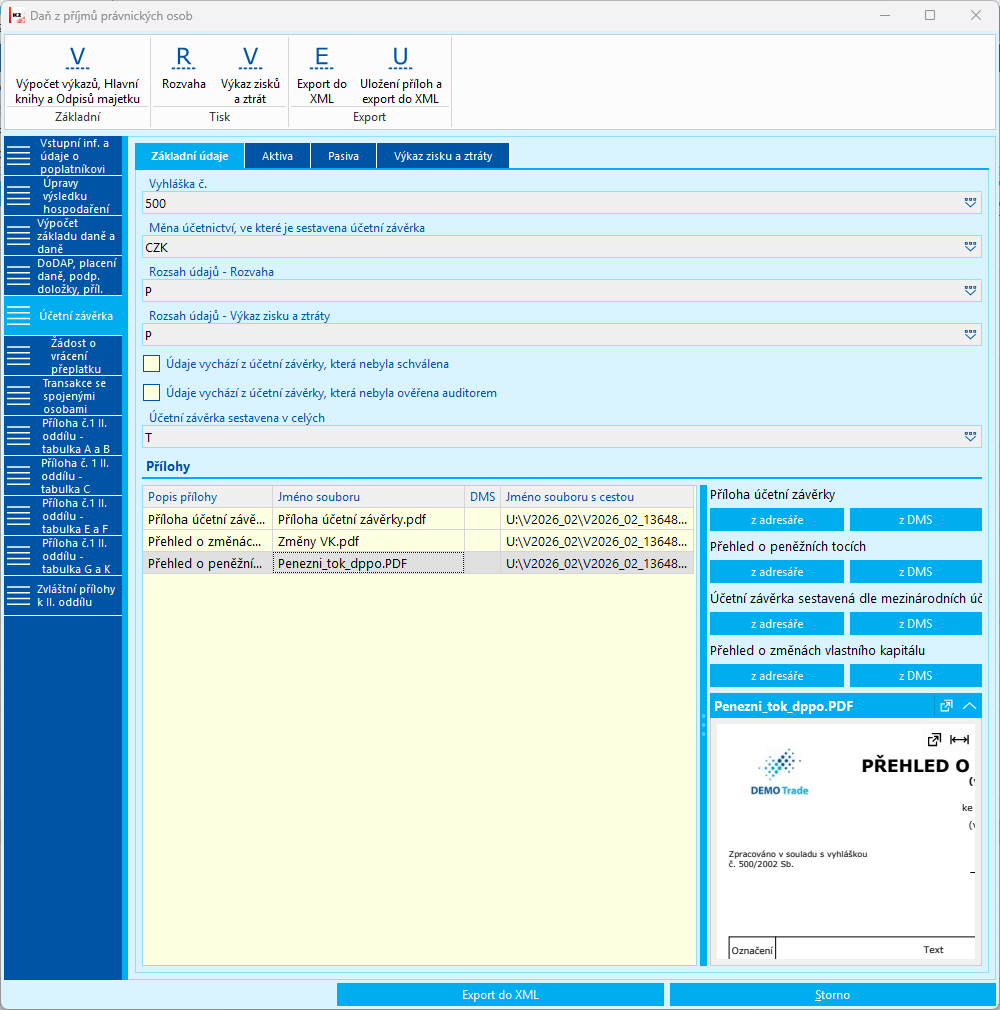Toggle 'nebyla ověřena auditorem' checkbox
1000x1010 pixels.
coord(151,393)
